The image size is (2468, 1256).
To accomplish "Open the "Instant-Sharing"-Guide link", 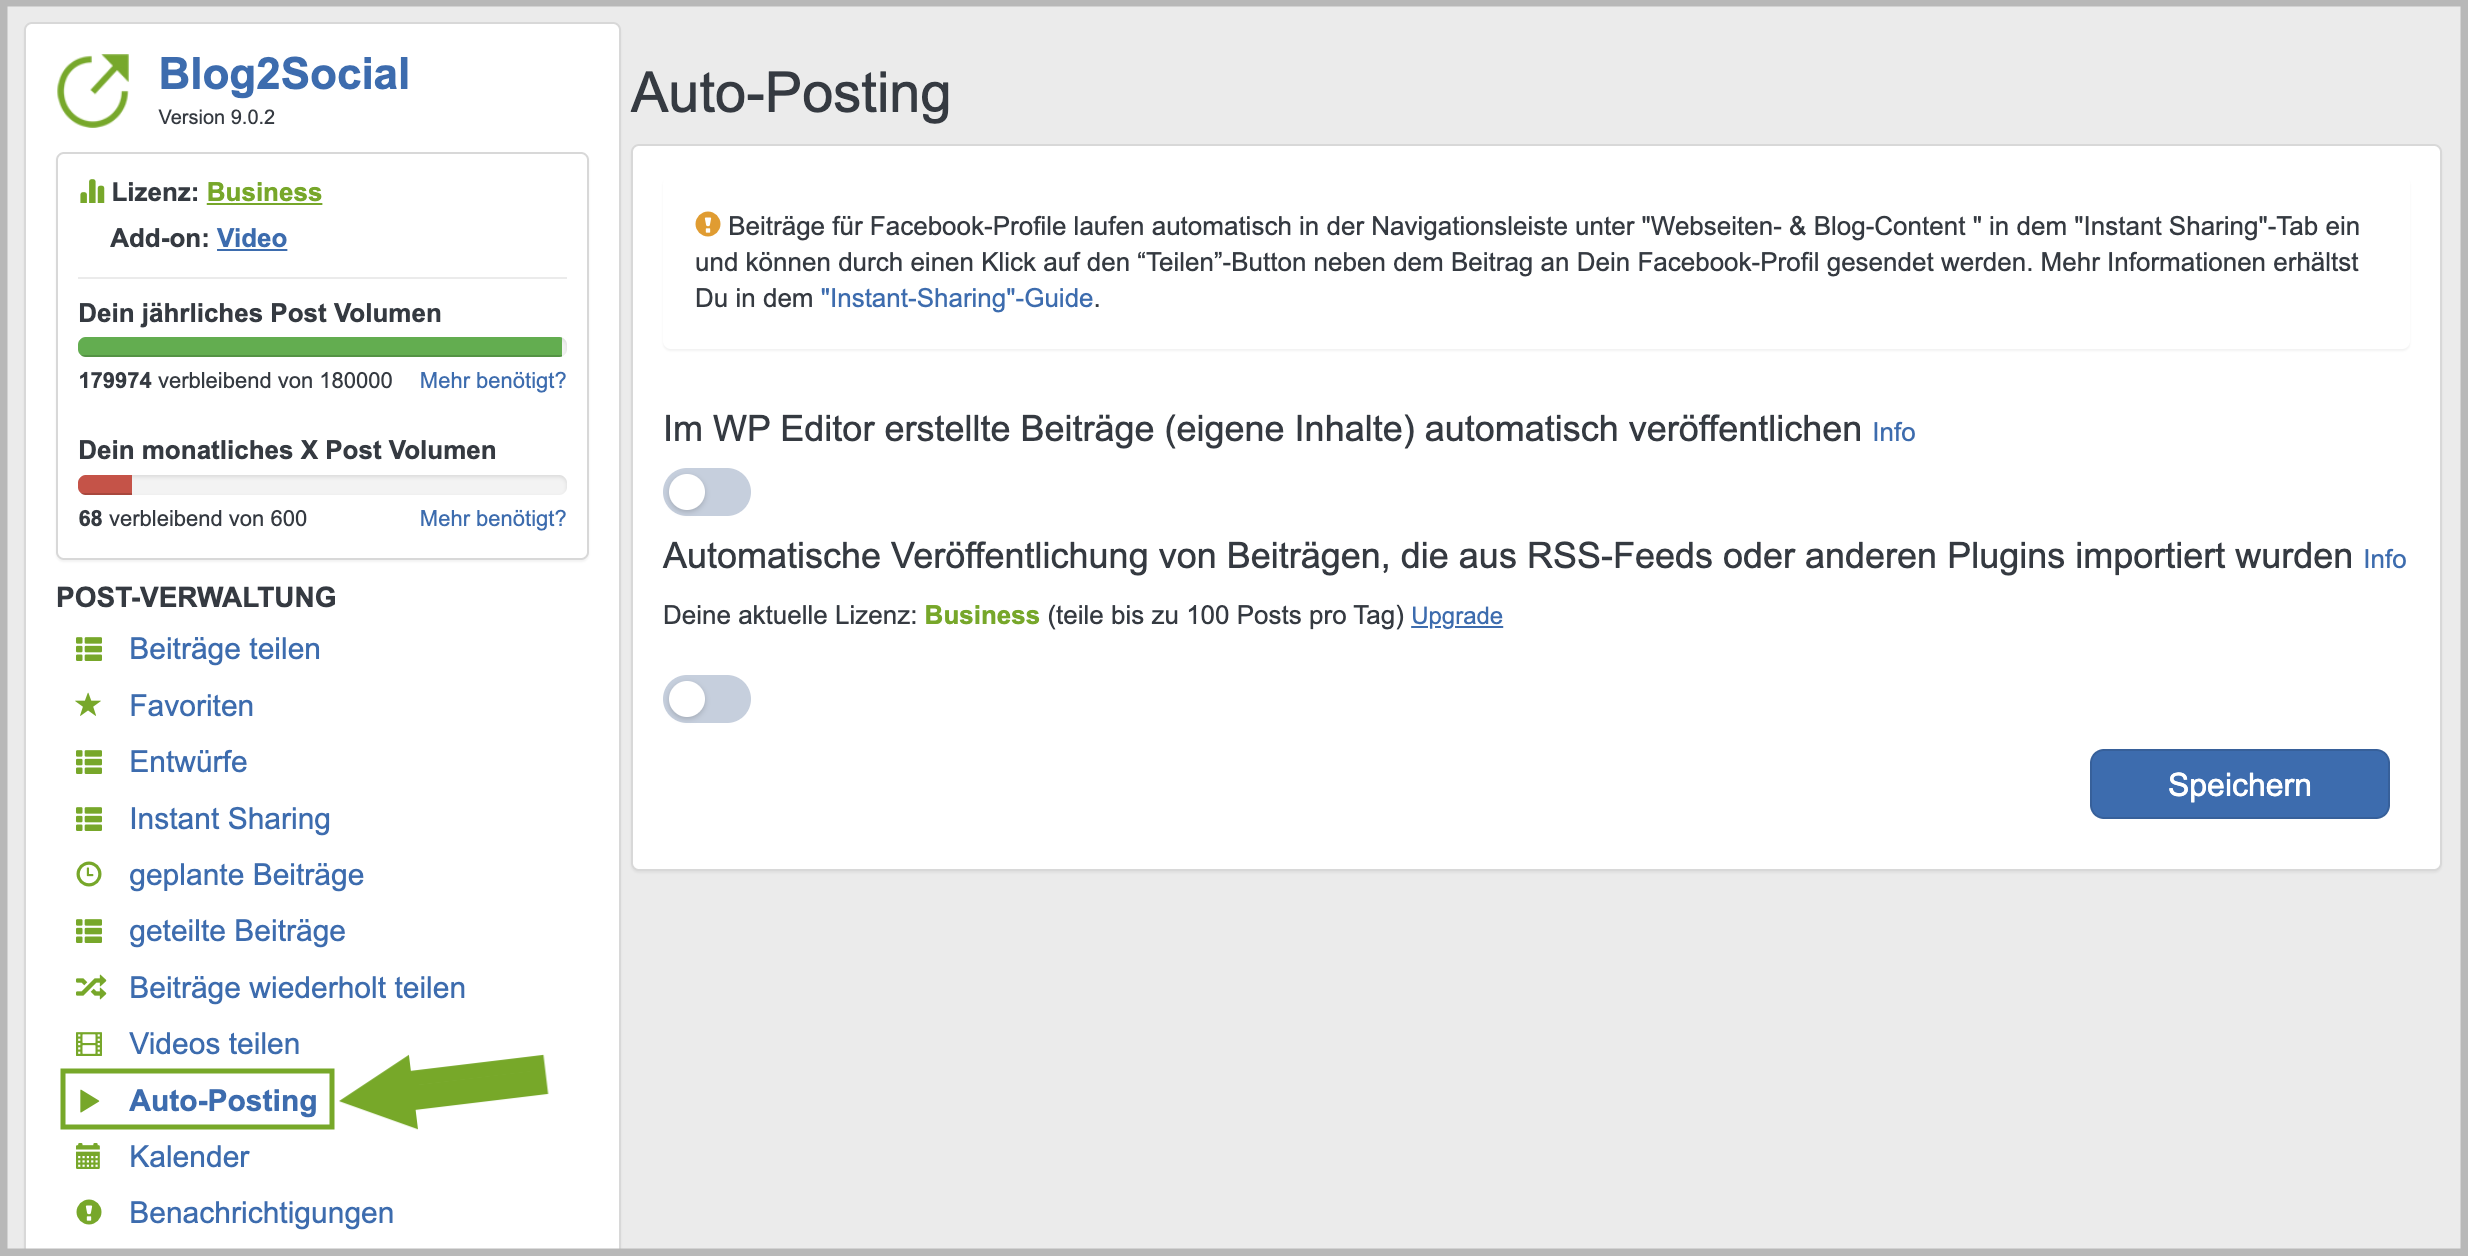I will [957, 298].
